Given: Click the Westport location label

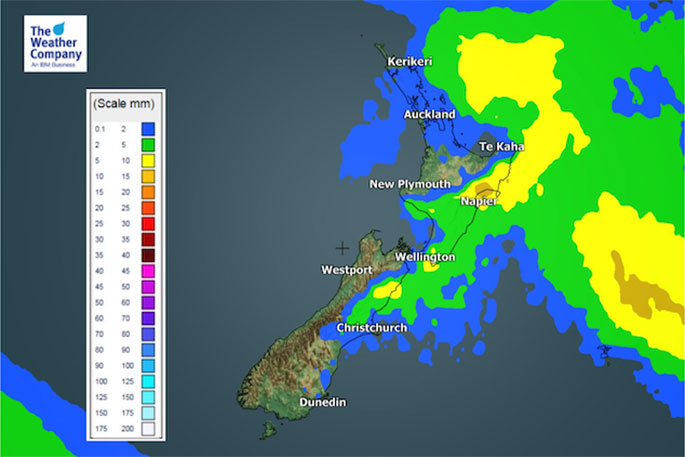Looking at the screenshot, I should [346, 270].
